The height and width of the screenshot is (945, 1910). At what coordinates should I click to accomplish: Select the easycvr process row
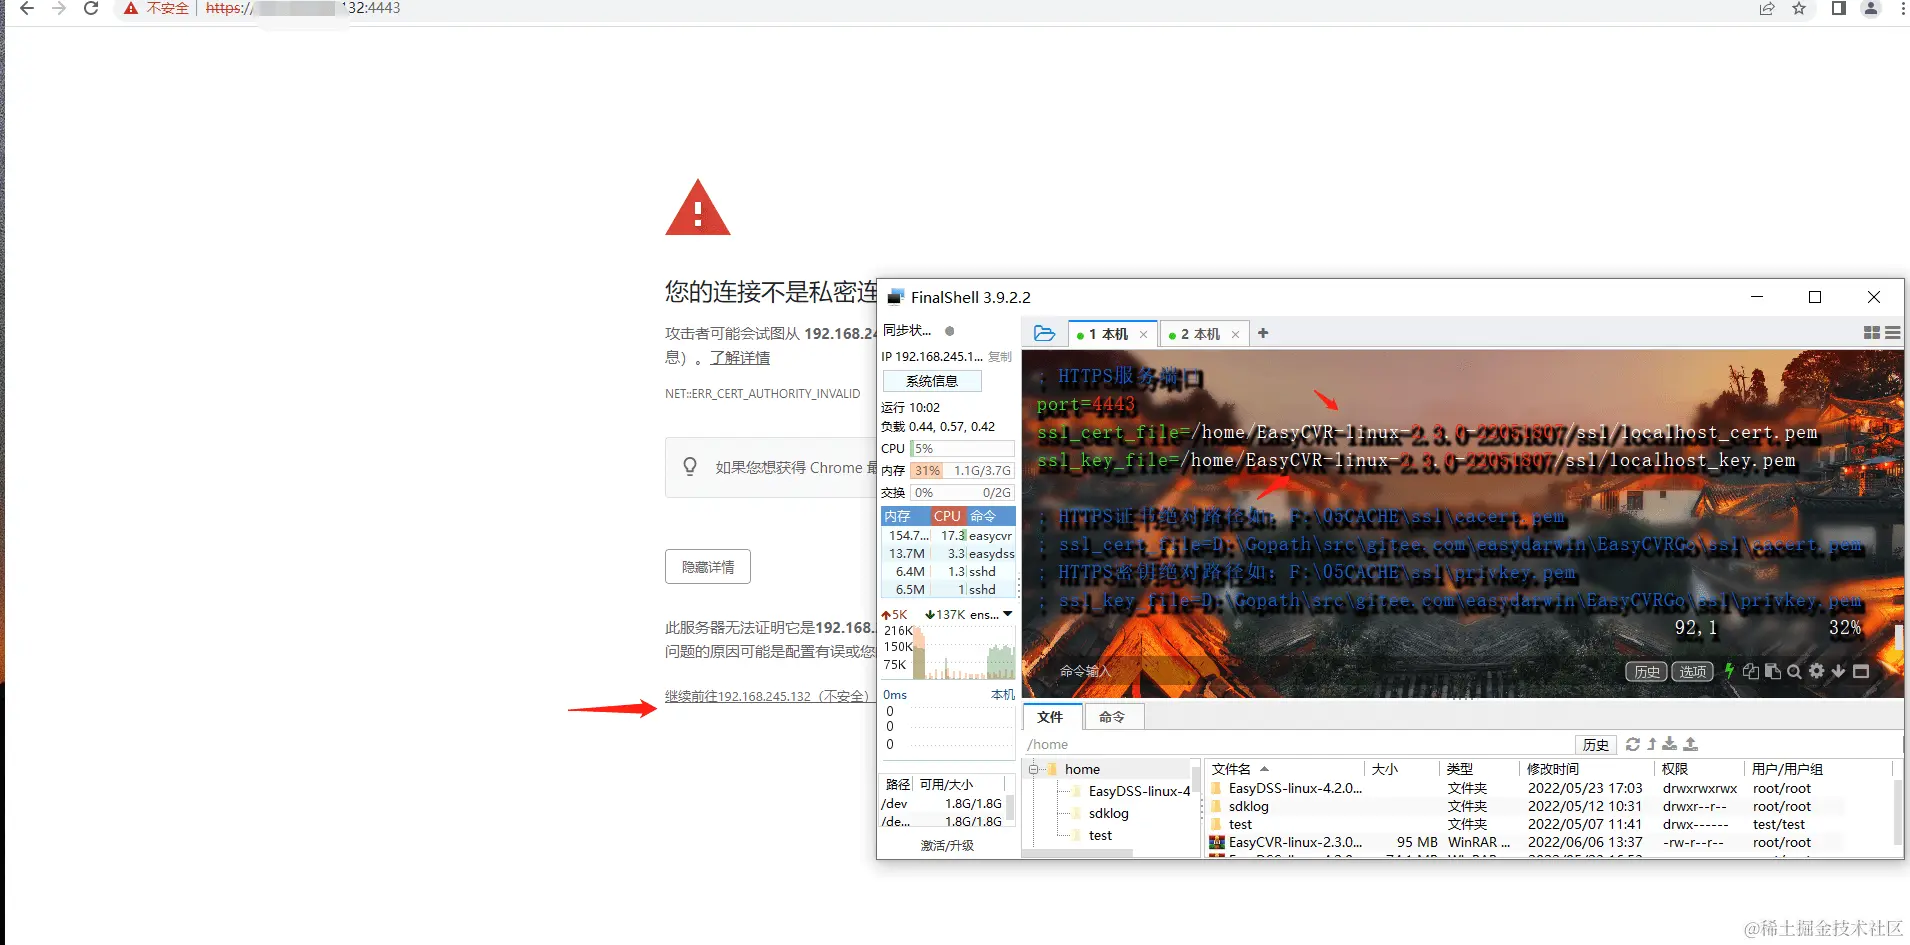pyautogui.click(x=948, y=536)
